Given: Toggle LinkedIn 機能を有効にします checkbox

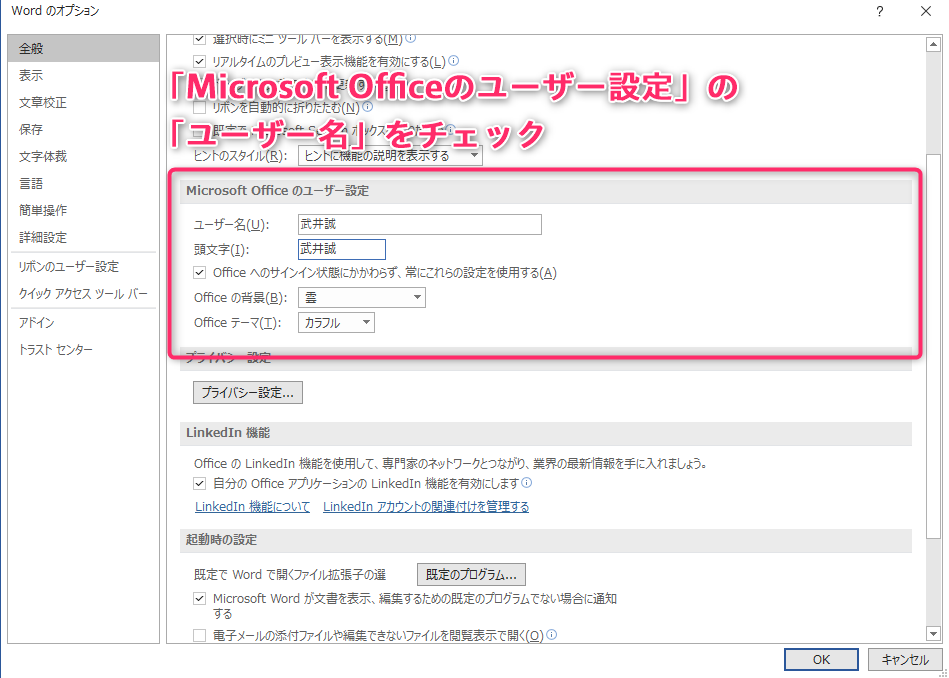Looking at the screenshot, I should 199,483.
